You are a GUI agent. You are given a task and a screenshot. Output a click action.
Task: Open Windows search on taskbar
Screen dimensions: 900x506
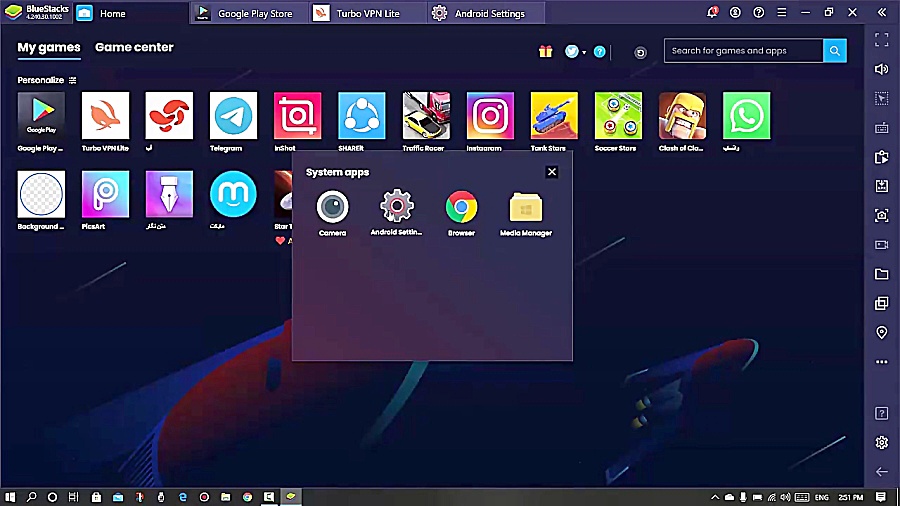click(31, 497)
